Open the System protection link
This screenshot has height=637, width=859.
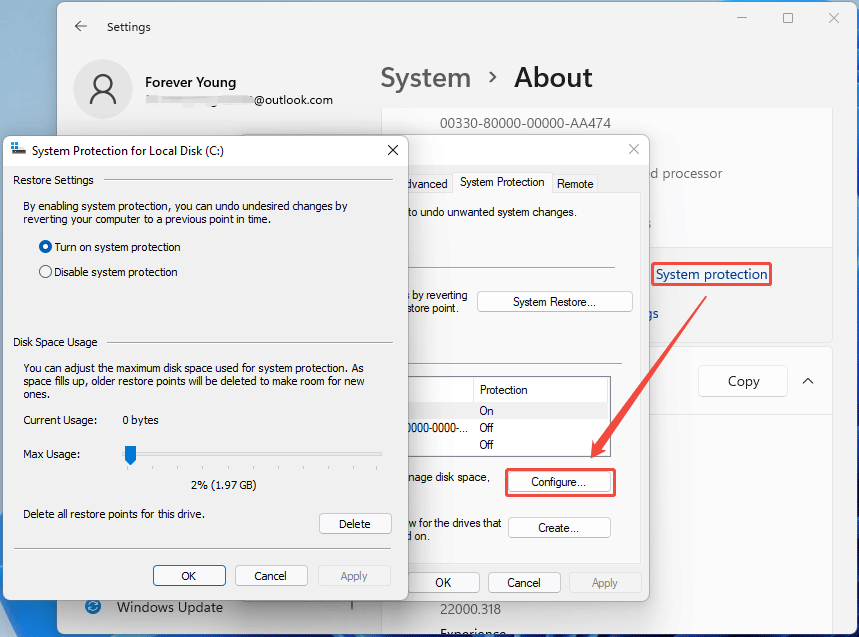(711, 274)
